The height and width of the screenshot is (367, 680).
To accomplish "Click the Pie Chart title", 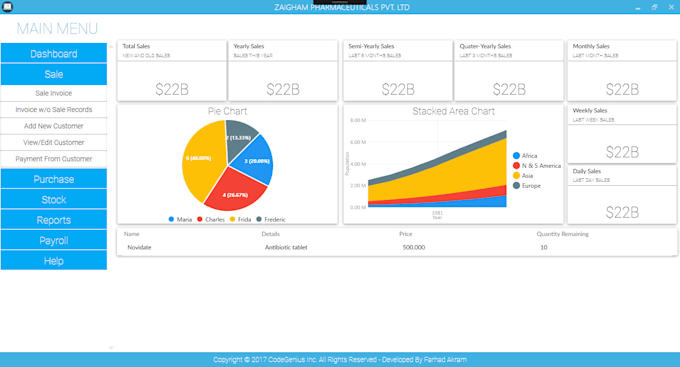I will (x=227, y=111).
